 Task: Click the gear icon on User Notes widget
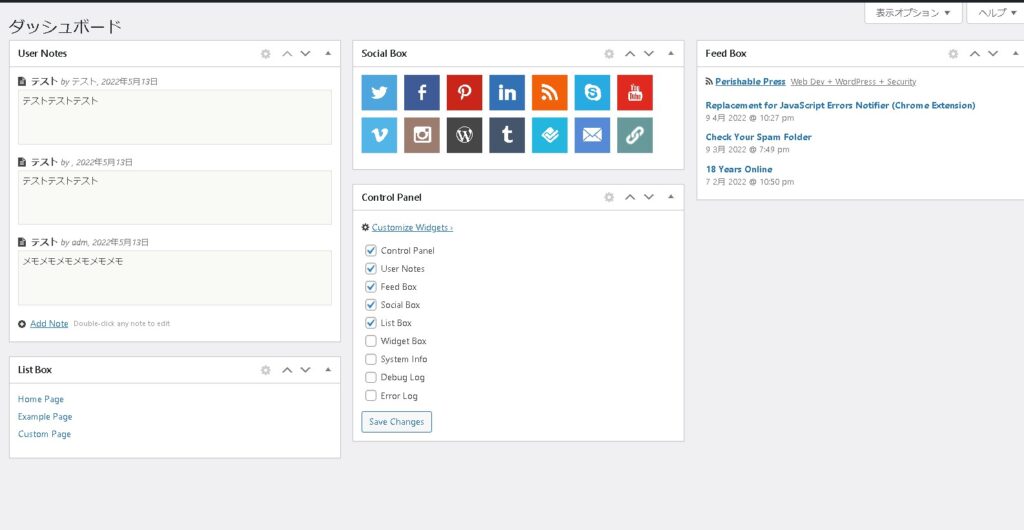pos(266,54)
